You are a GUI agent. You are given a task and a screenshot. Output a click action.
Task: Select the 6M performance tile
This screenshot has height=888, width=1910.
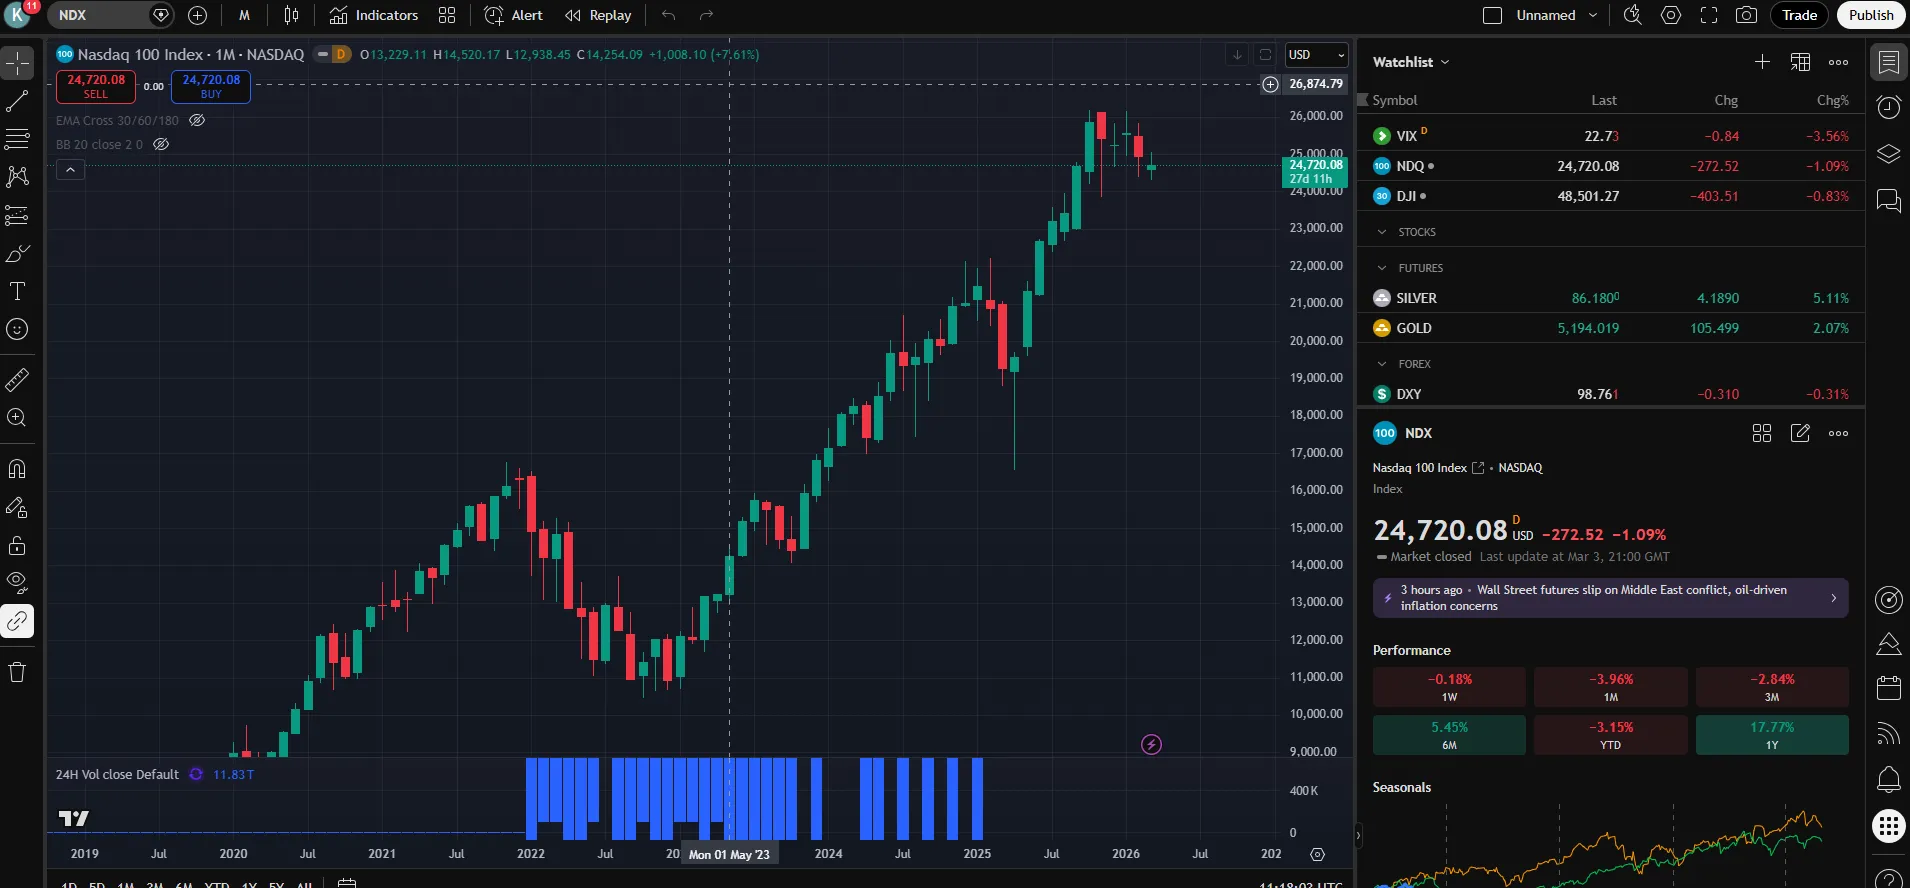tap(1449, 735)
